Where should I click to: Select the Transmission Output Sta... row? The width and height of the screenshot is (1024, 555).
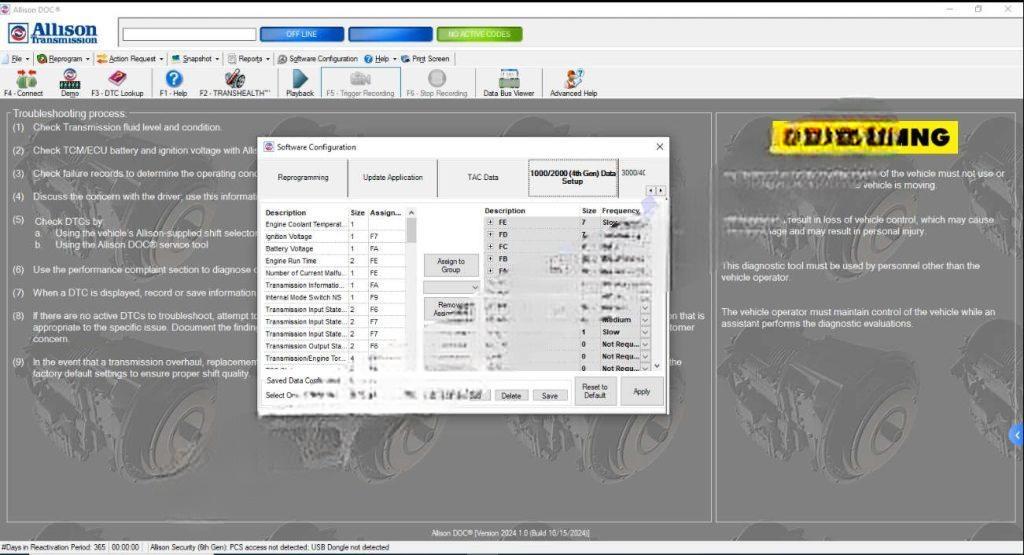pos(334,346)
